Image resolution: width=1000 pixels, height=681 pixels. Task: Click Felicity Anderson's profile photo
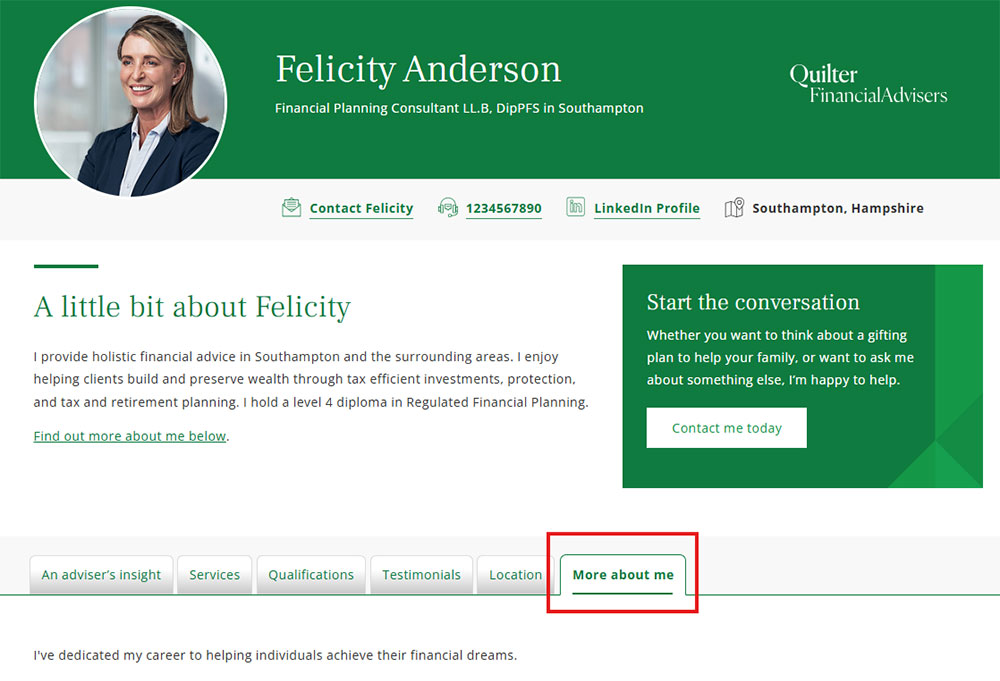coord(131,101)
